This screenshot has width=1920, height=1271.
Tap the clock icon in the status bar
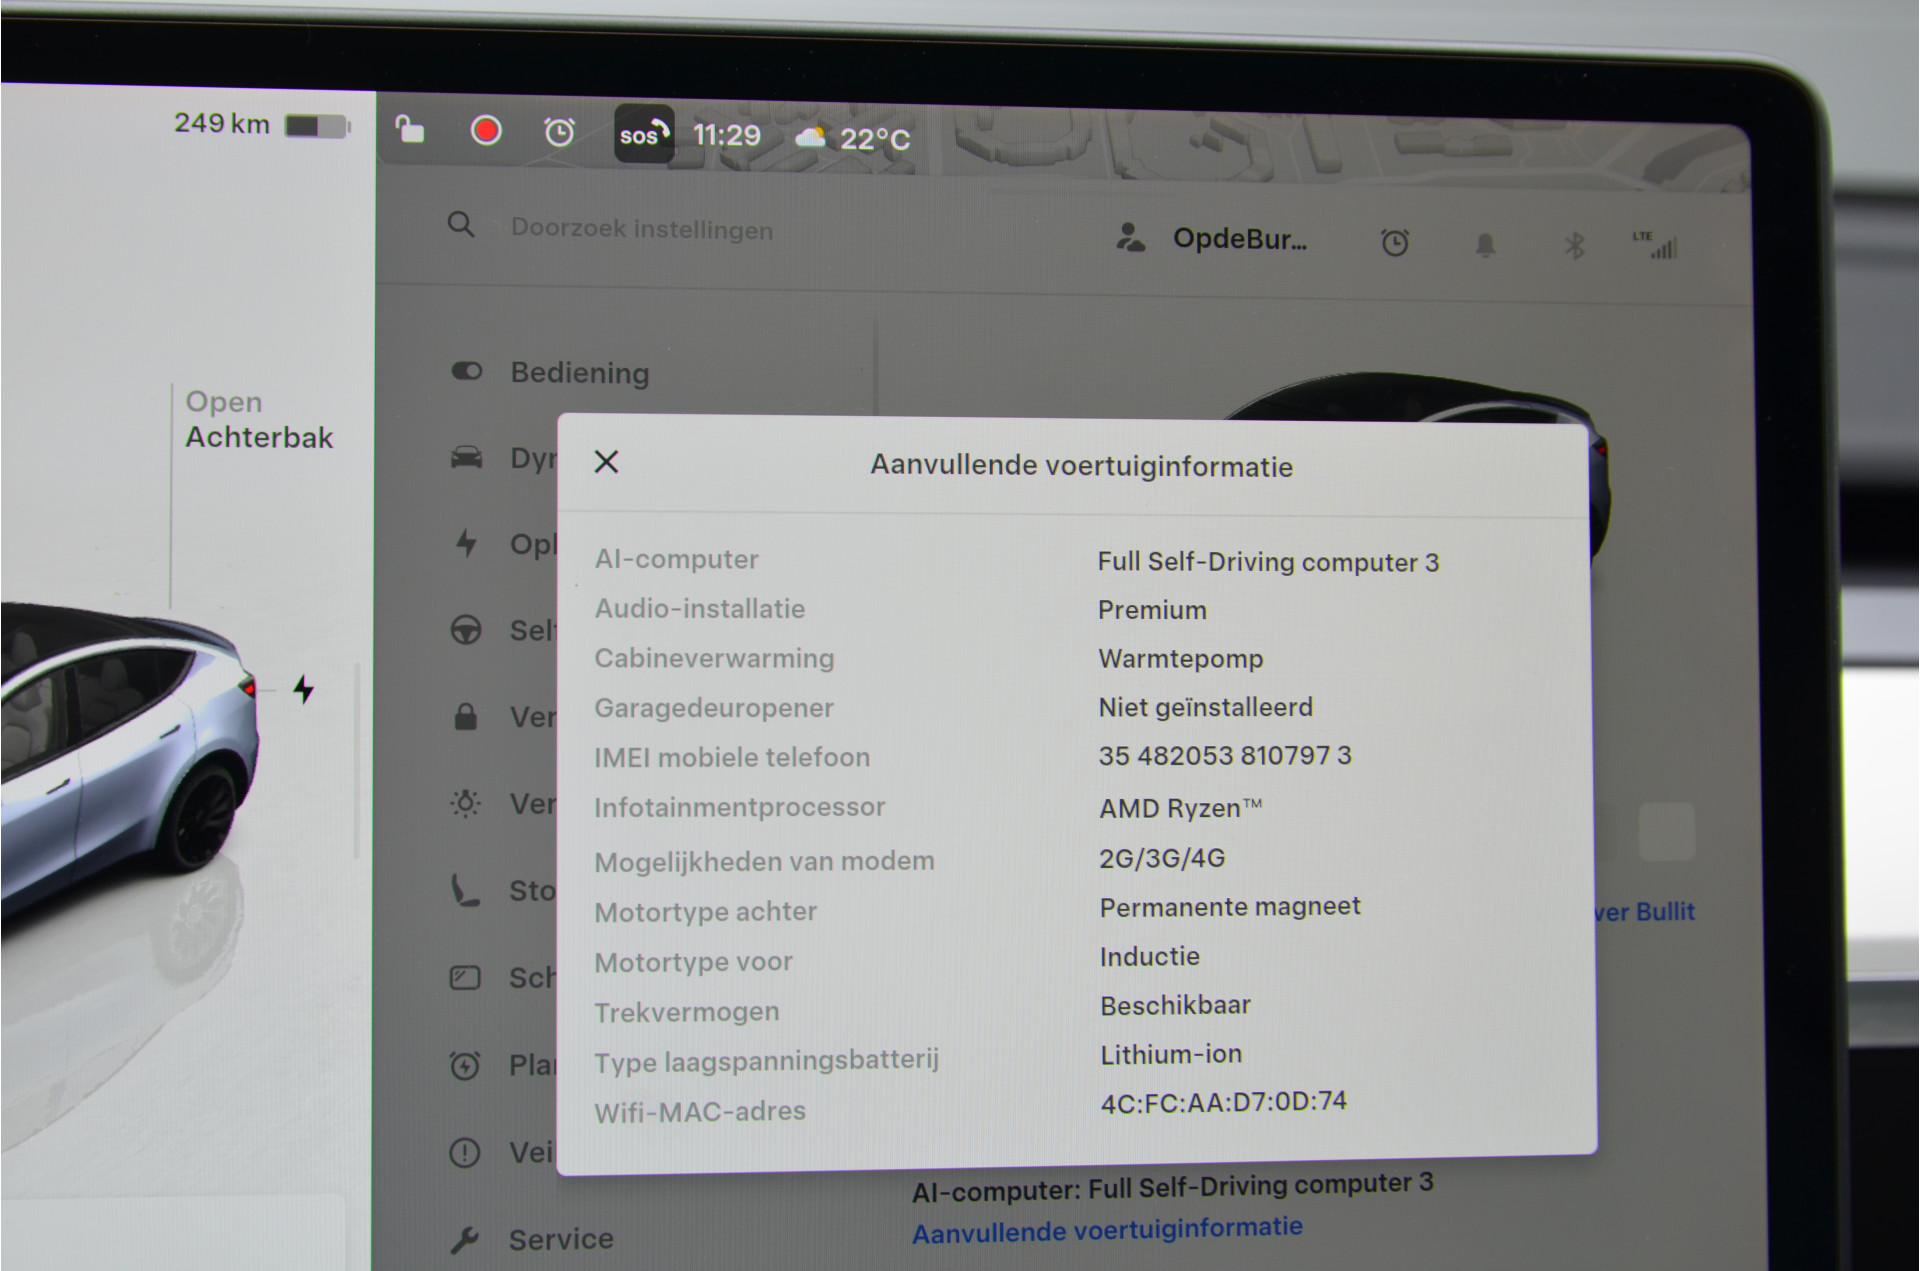tap(559, 132)
